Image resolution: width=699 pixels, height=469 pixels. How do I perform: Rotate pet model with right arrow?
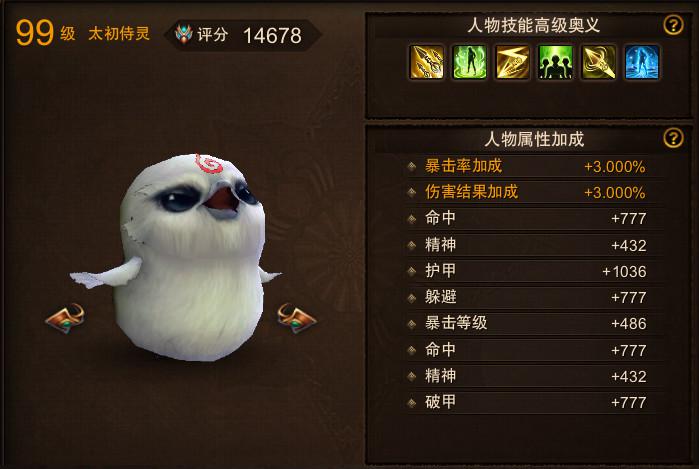tap(296, 318)
